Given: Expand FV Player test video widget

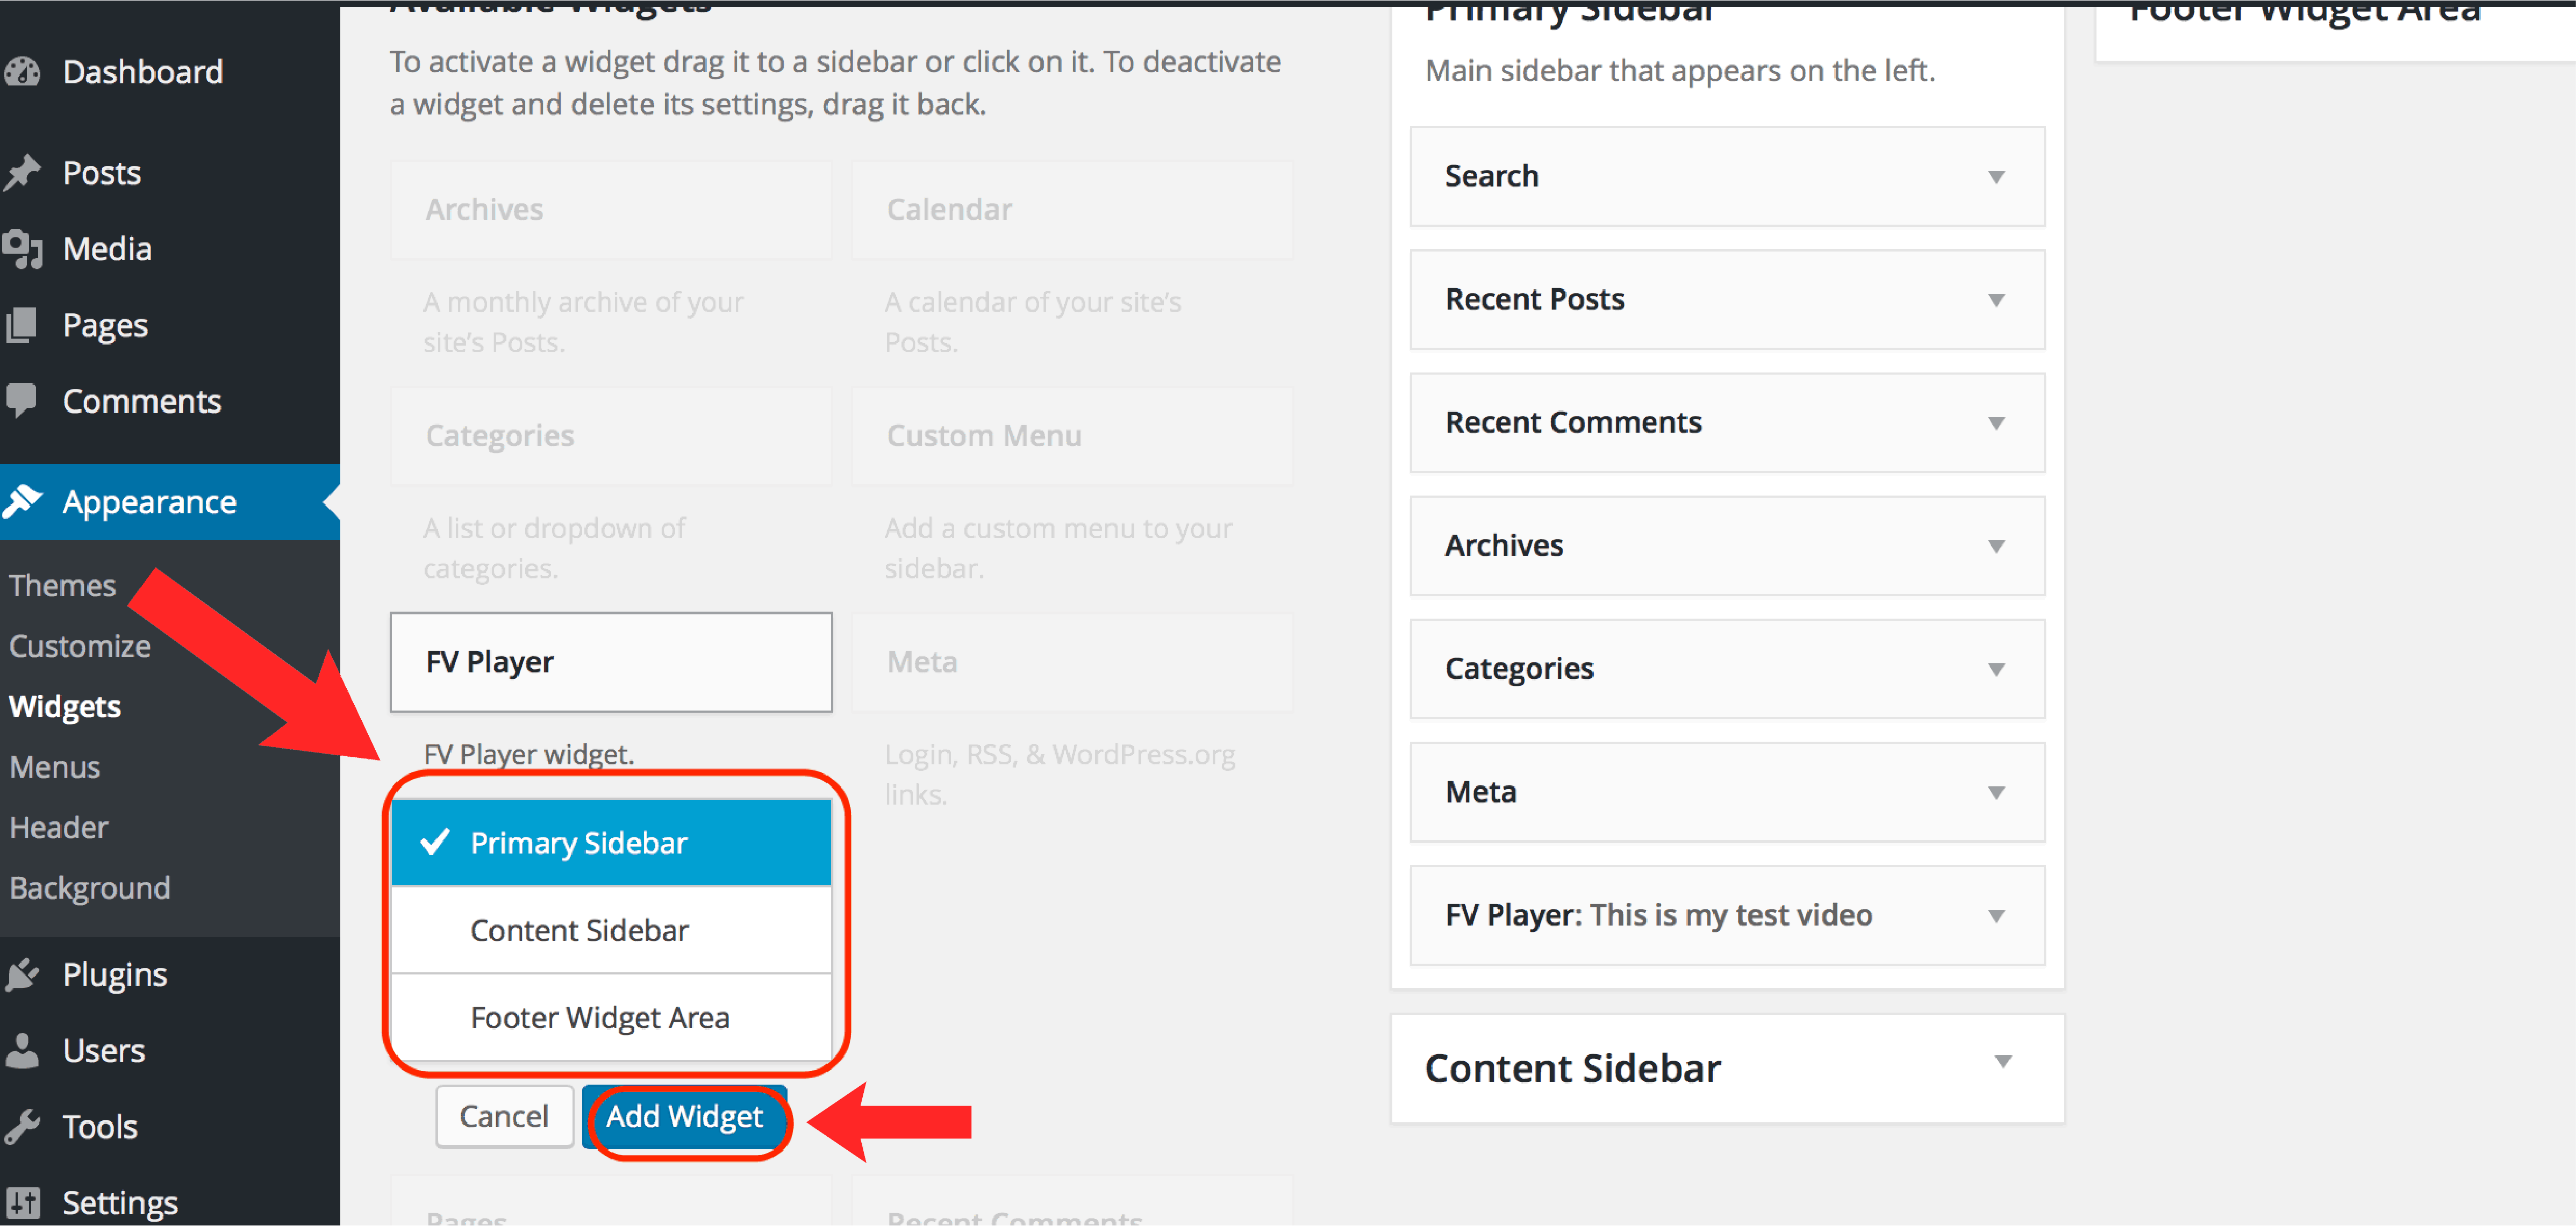Looking at the screenshot, I should coord(1996,916).
